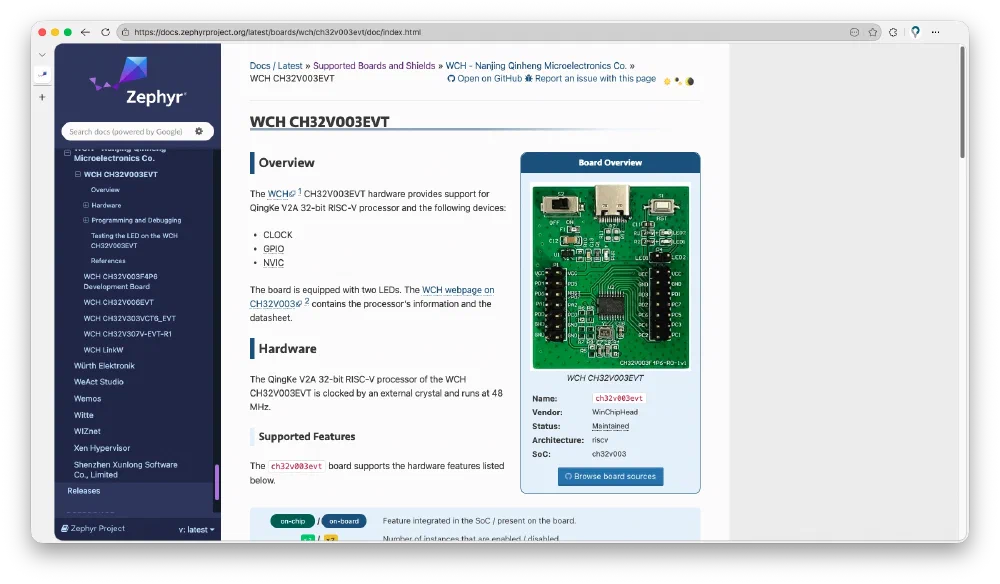Screen dimensions: 1000x584
Task: Click the search settings gear icon
Action: pyautogui.click(x=199, y=131)
